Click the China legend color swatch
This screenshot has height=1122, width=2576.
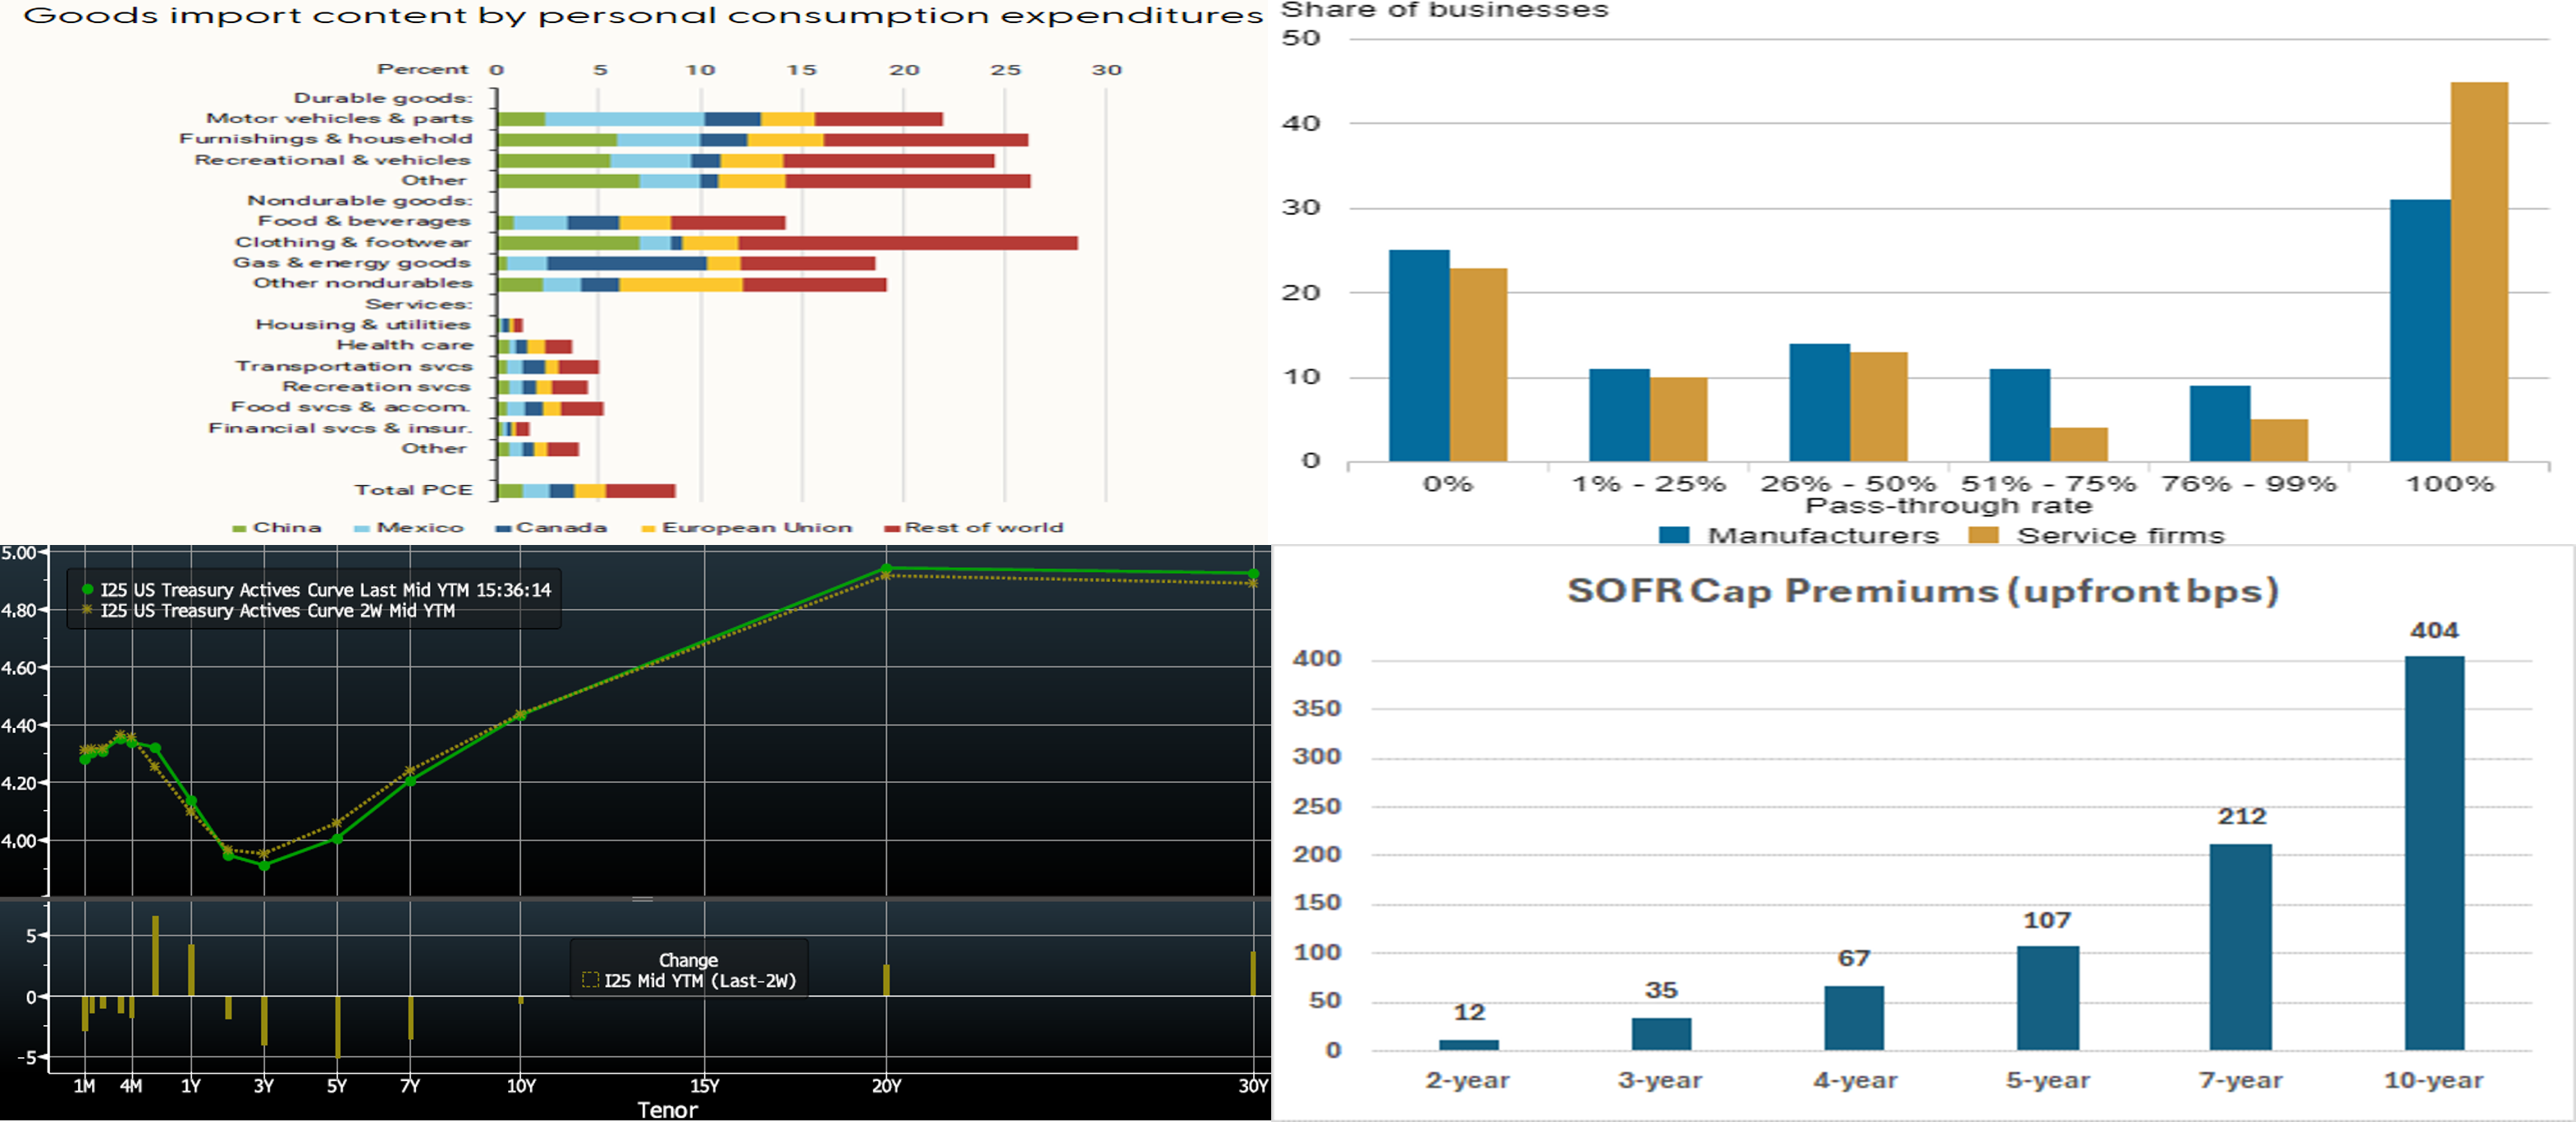(239, 528)
